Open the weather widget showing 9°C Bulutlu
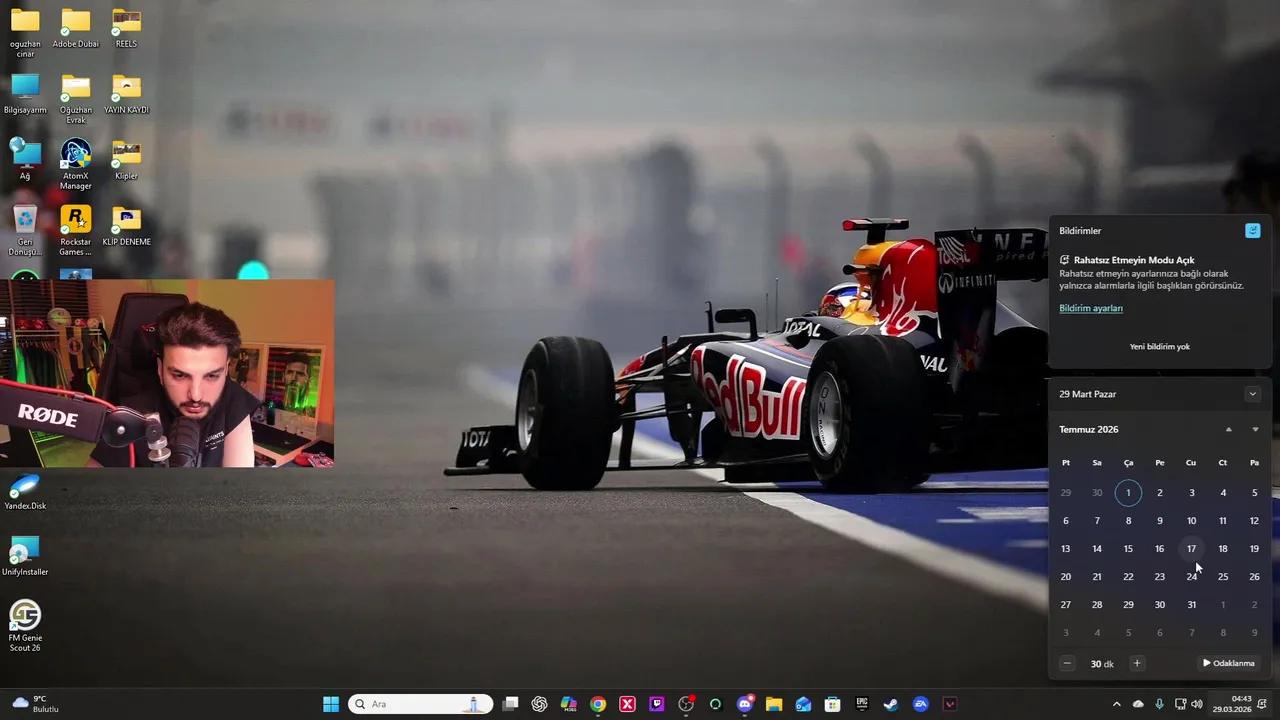 tap(36, 704)
